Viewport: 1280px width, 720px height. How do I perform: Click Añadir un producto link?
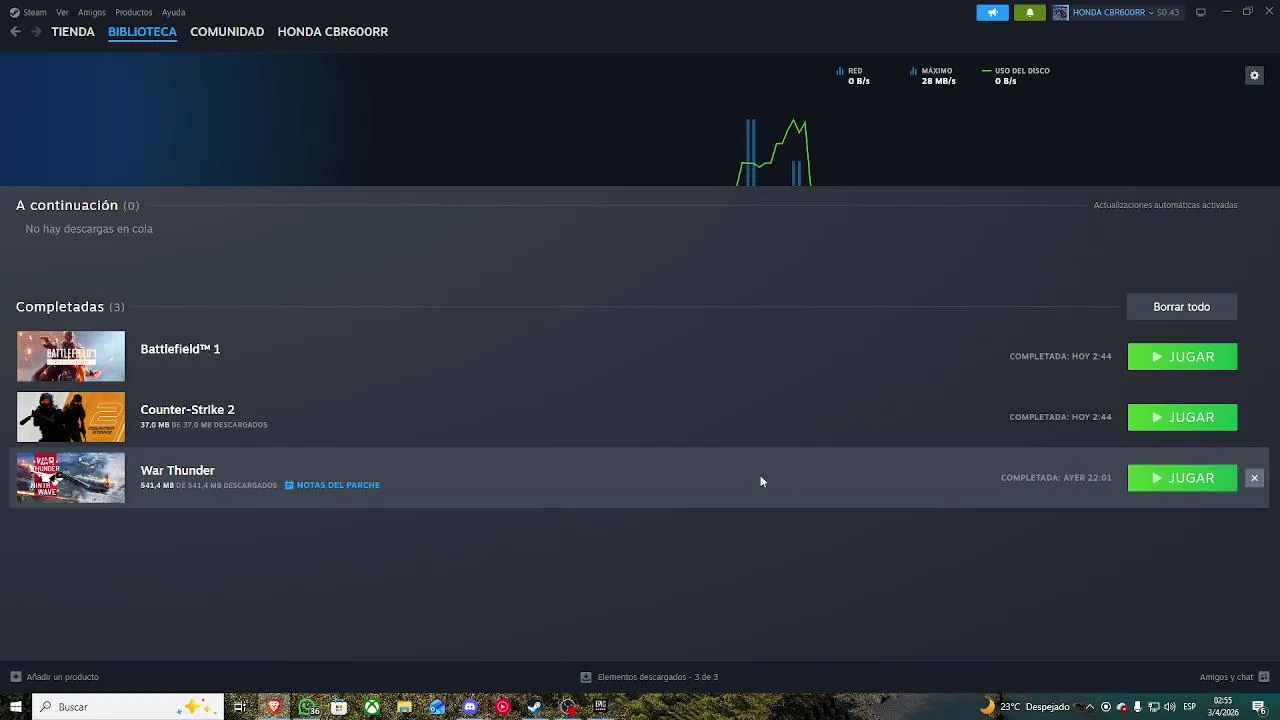point(62,677)
